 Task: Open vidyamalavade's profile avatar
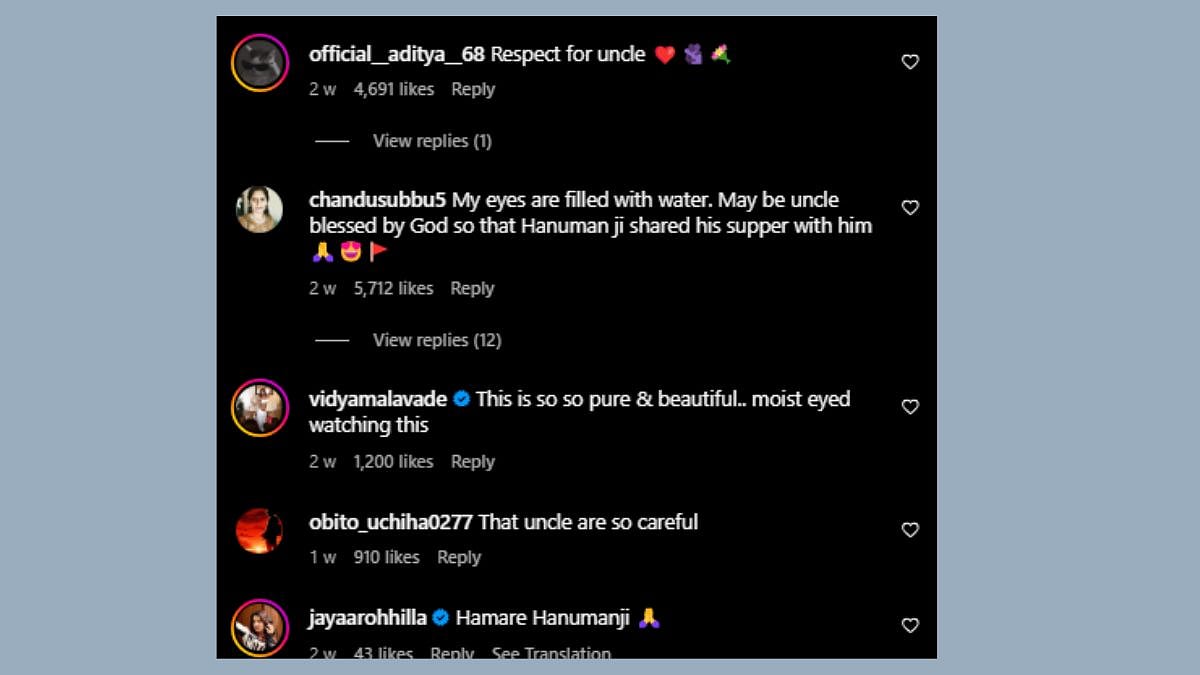pyautogui.click(x=259, y=408)
